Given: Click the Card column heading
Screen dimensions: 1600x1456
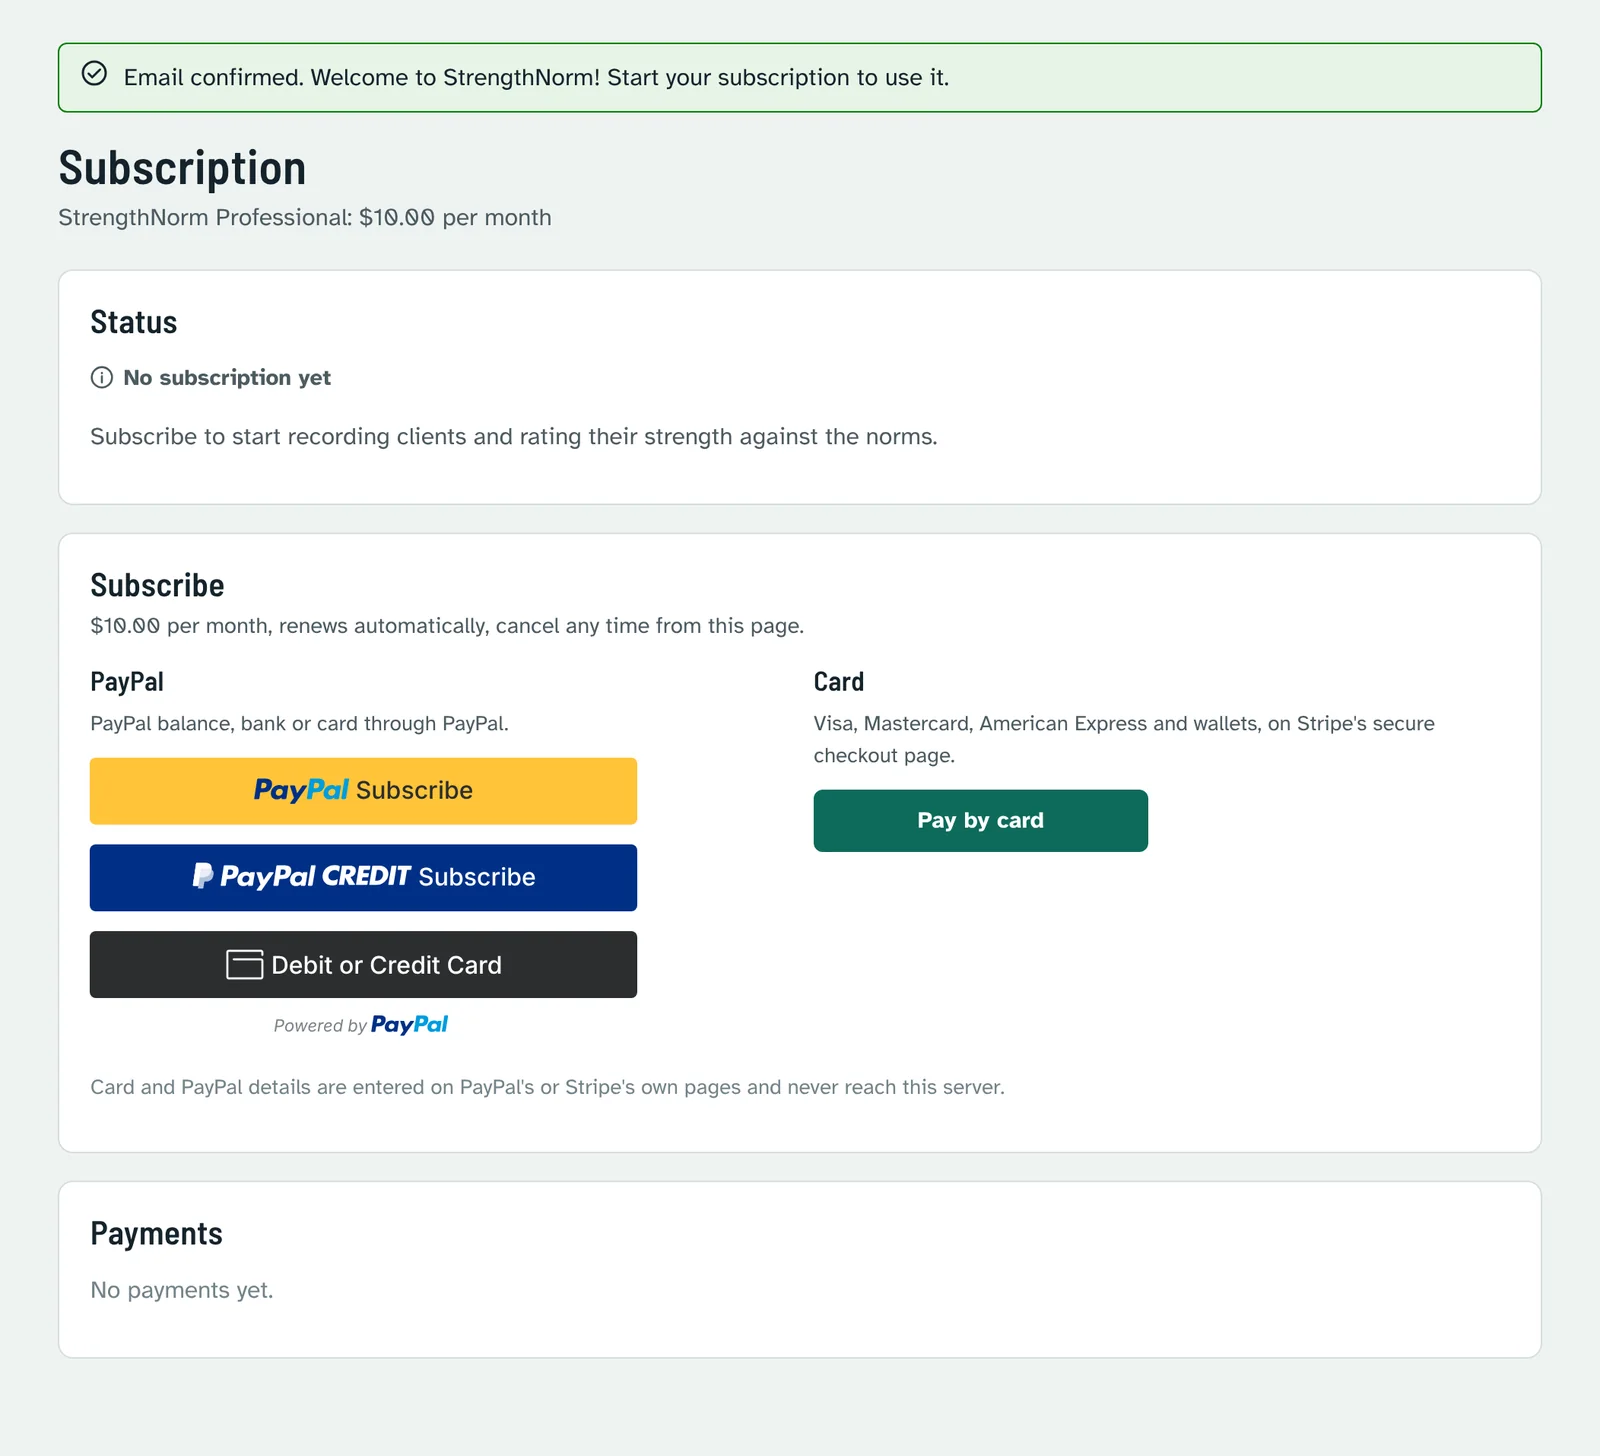Looking at the screenshot, I should click(839, 682).
